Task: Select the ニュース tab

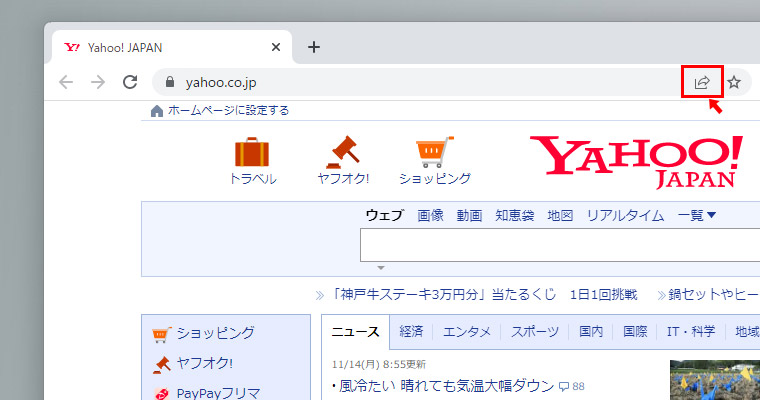Action: (x=355, y=332)
